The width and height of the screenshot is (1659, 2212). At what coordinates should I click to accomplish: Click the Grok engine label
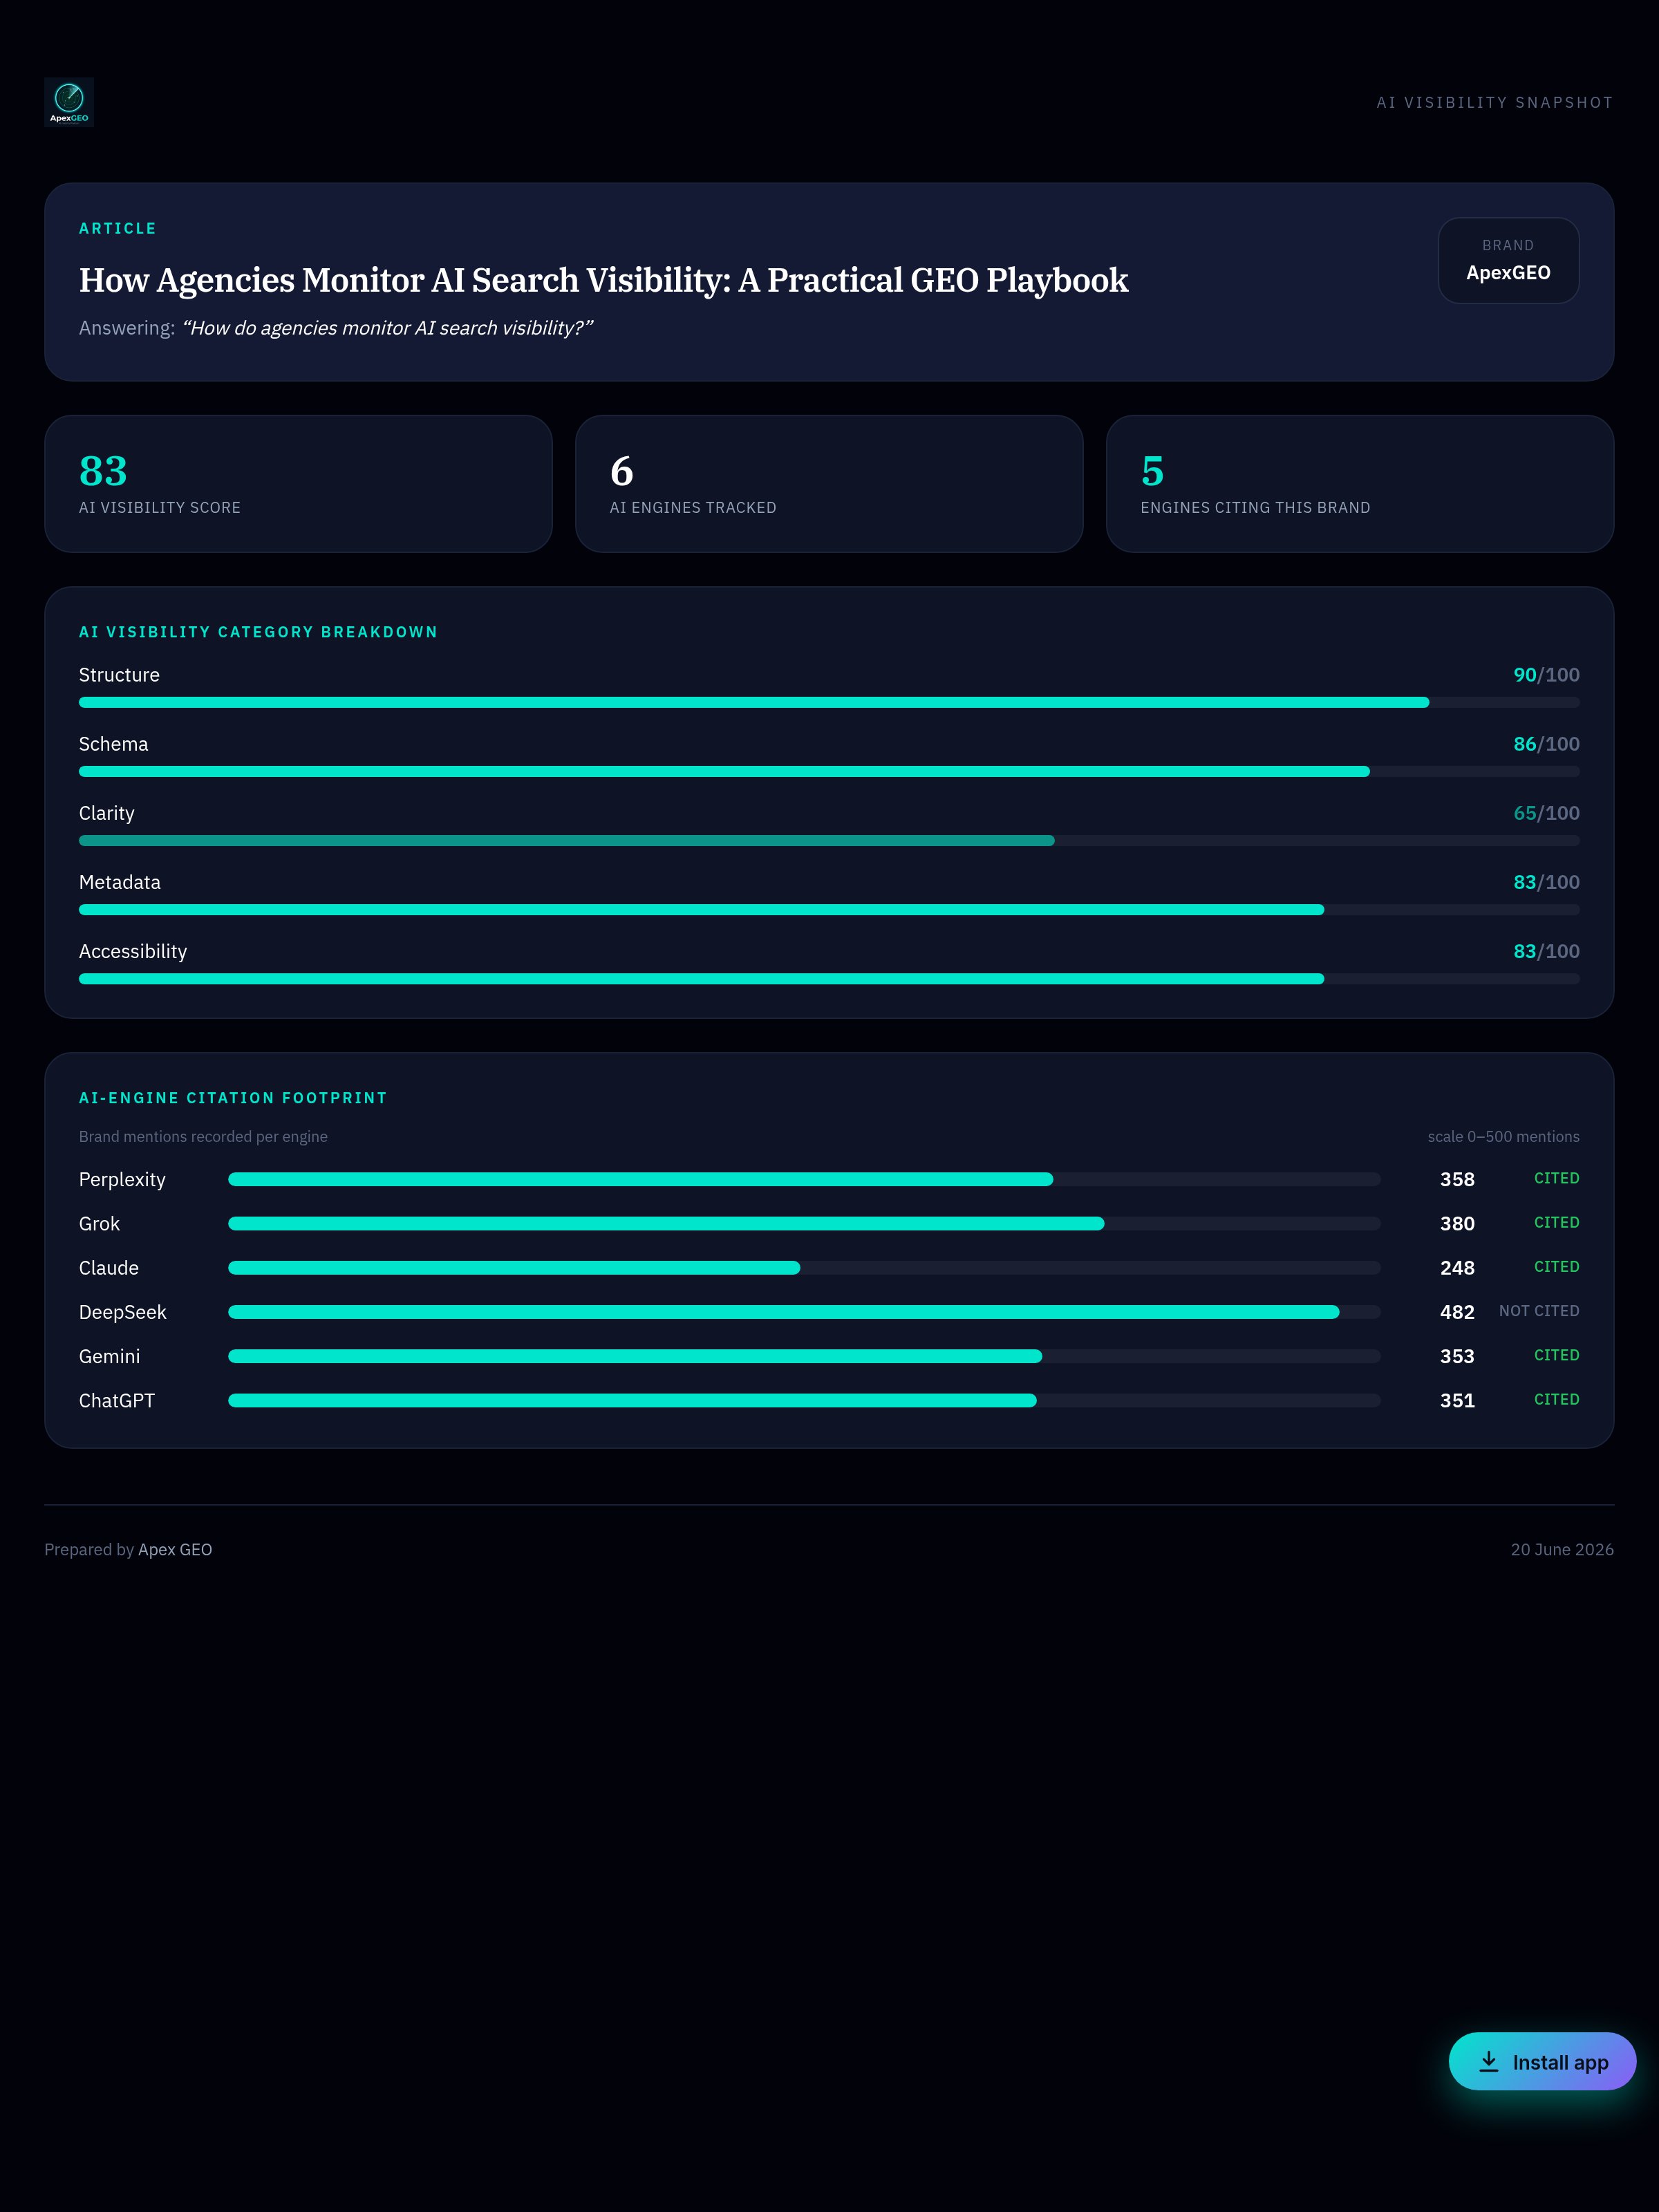tap(99, 1224)
